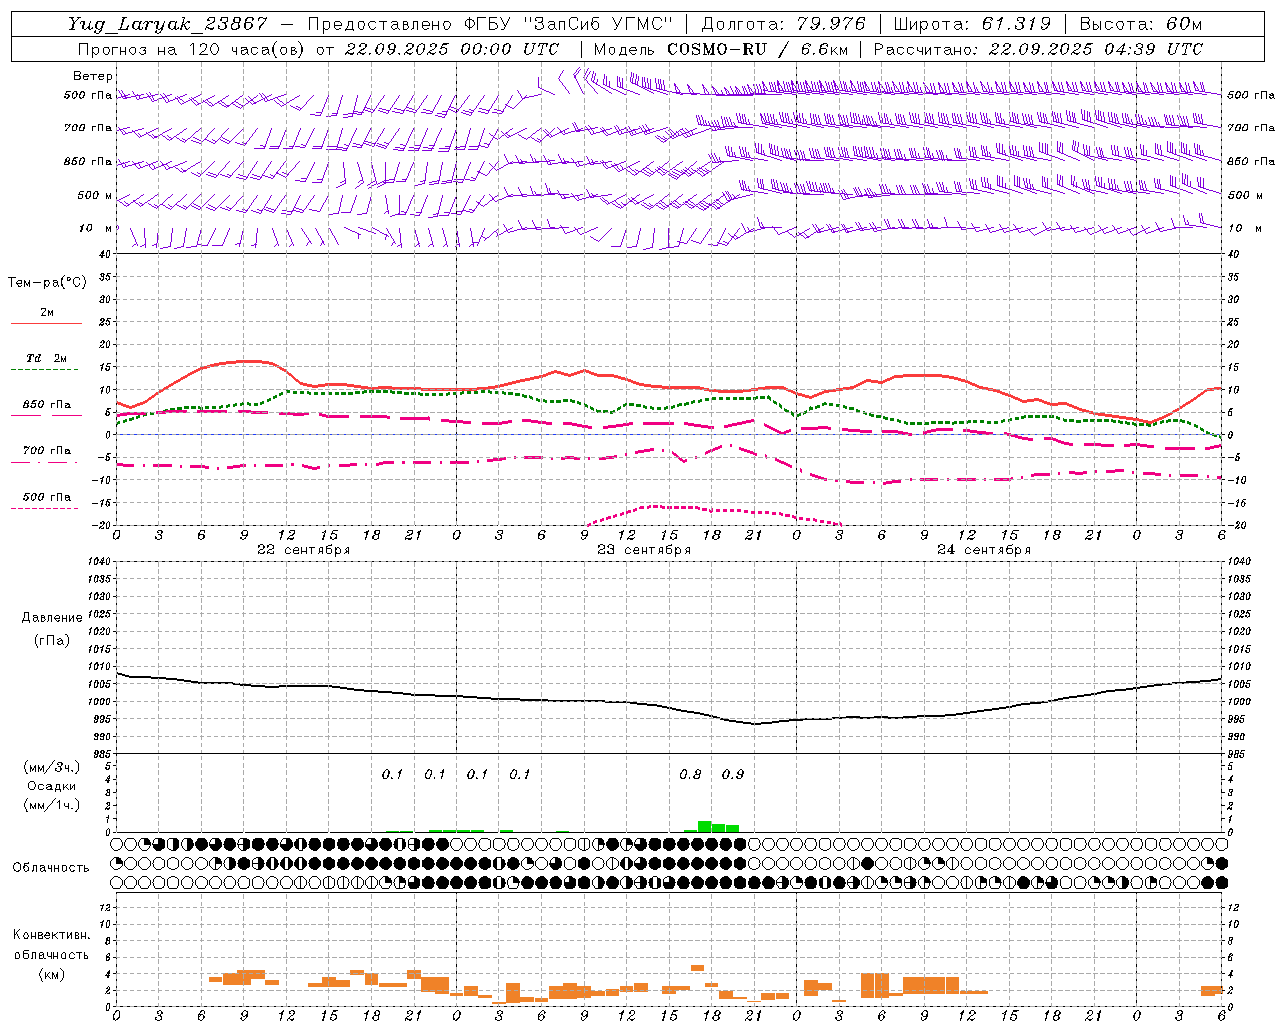Click the 'Рассчитано: 22.09.2025 04:39 UTC' timestamp

1038,49
